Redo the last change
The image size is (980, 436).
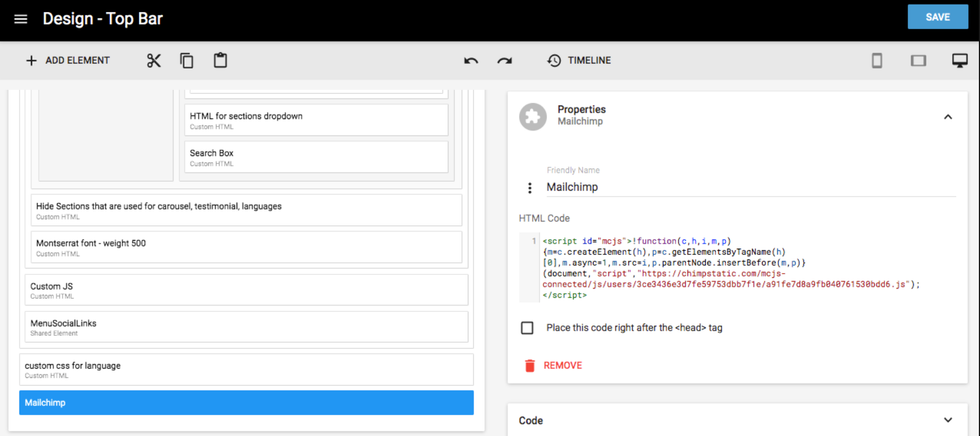point(505,61)
